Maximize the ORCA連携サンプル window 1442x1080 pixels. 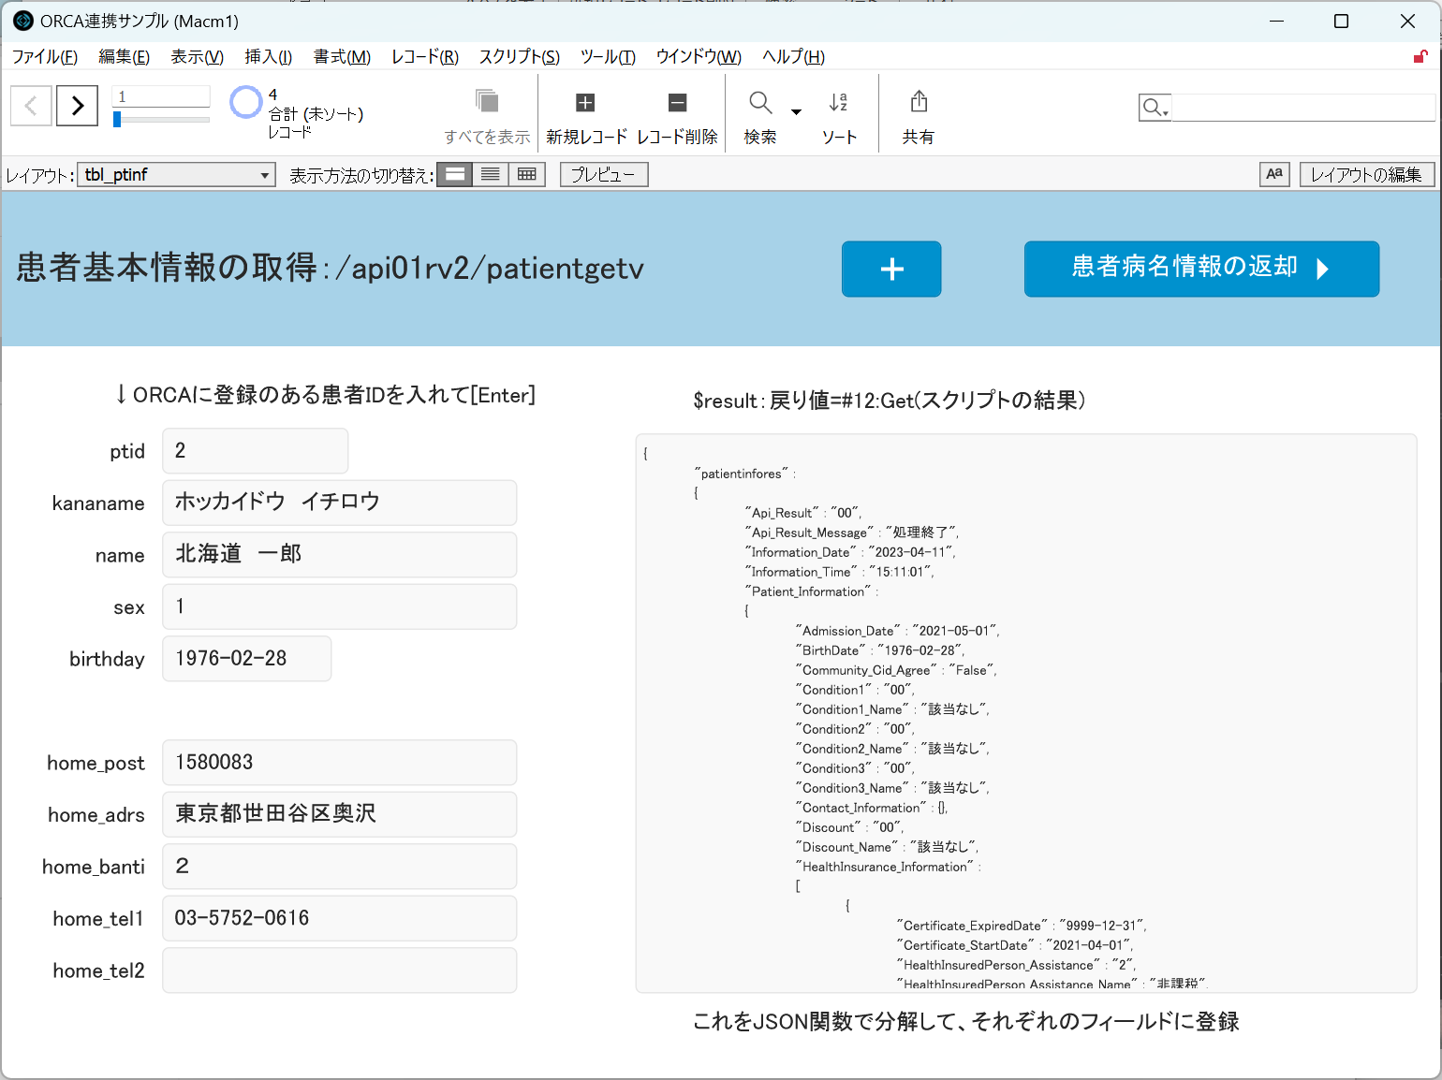[1341, 21]
